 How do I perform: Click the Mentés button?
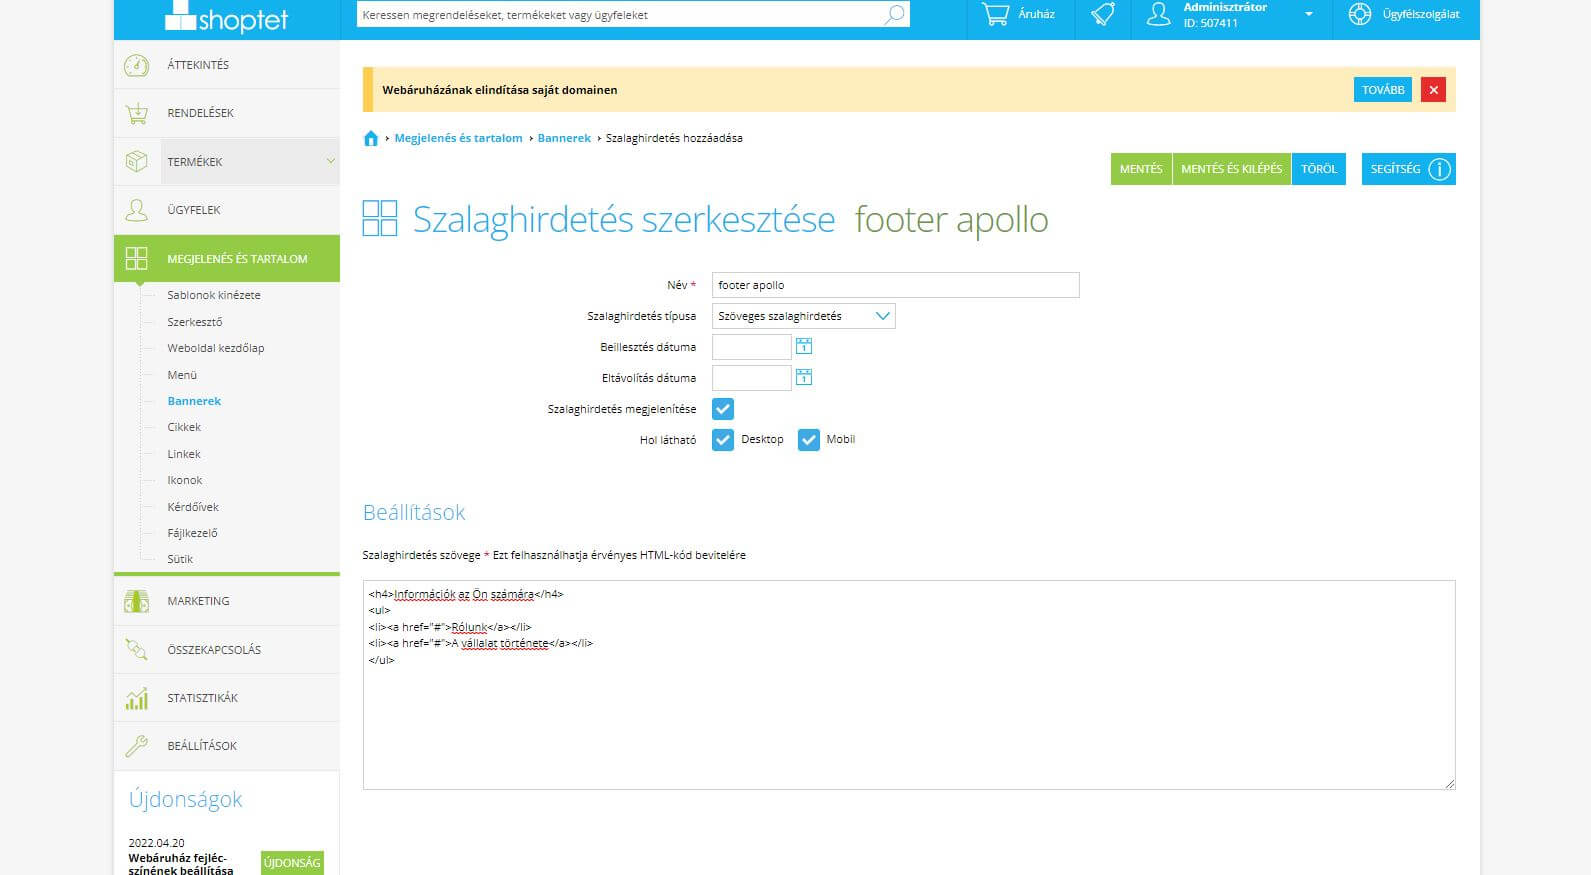coord(1141,169)
